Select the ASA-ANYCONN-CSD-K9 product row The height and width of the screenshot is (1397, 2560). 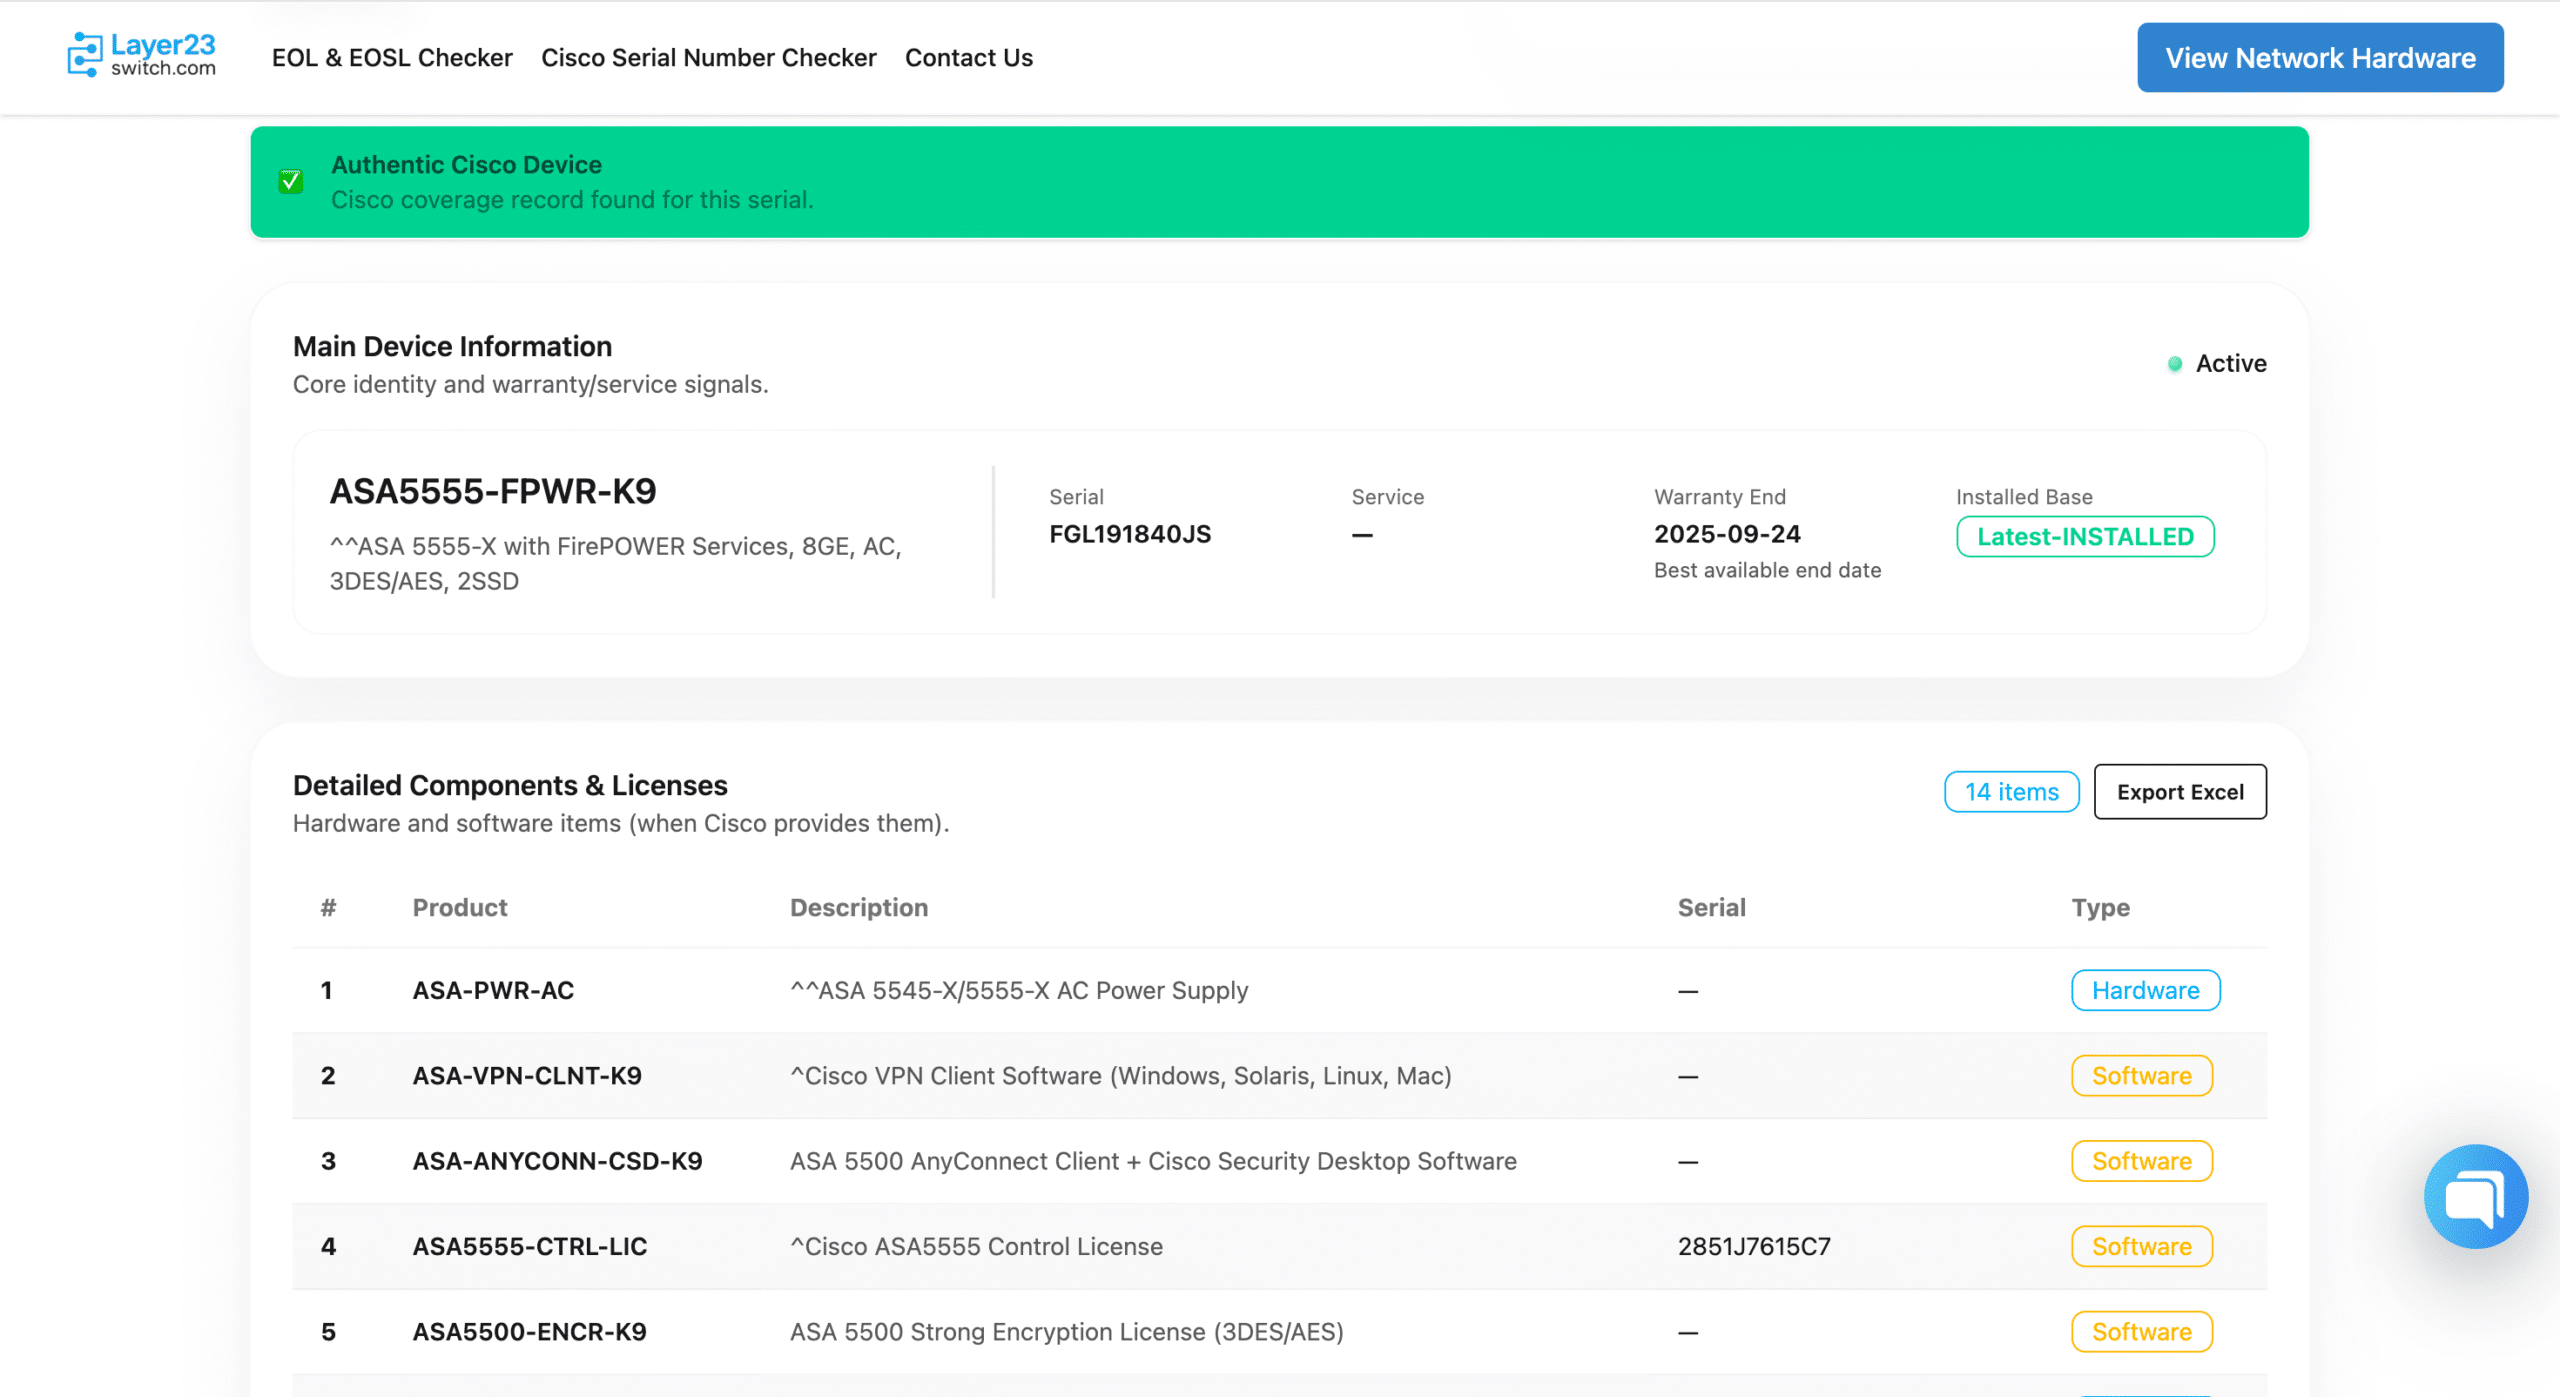click(557, 1161)
